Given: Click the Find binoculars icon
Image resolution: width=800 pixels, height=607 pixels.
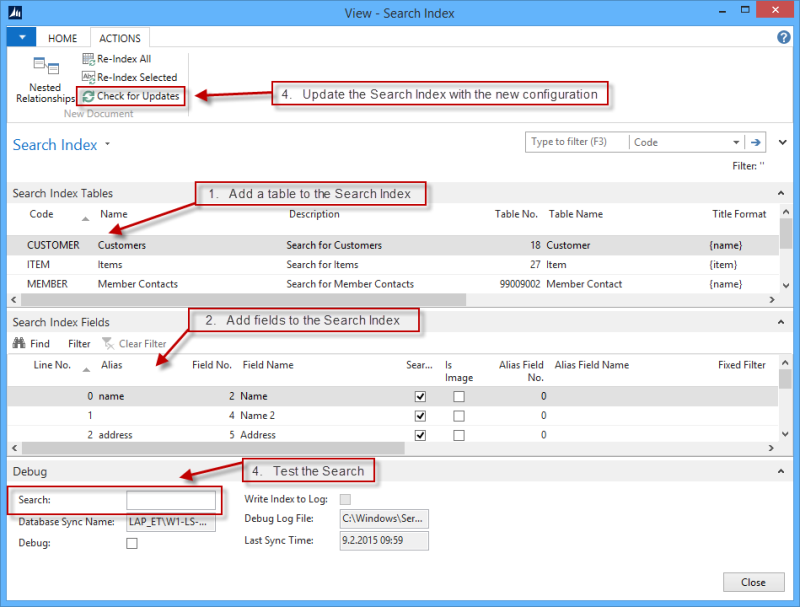Looking at the screenshot, I should (19, 343).
